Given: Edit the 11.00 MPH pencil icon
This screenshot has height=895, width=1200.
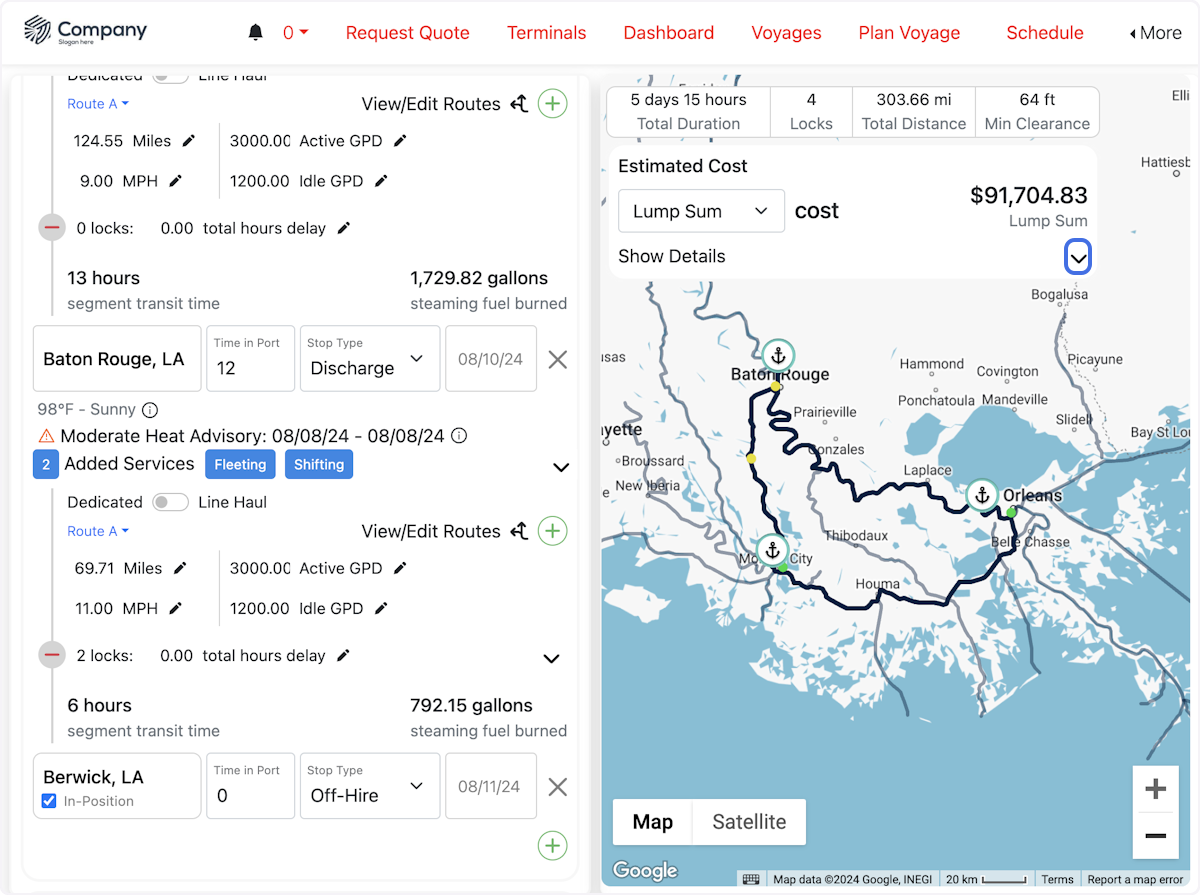Looking at the screenshot, I should click(176, 608).
